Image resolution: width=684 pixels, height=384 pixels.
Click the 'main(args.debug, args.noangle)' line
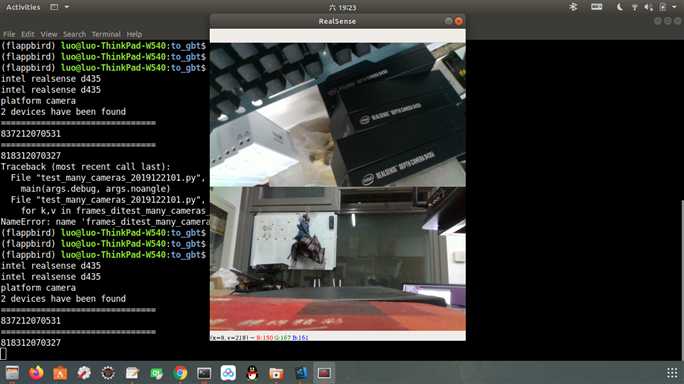pyautogui.click(x=95, y=189)
